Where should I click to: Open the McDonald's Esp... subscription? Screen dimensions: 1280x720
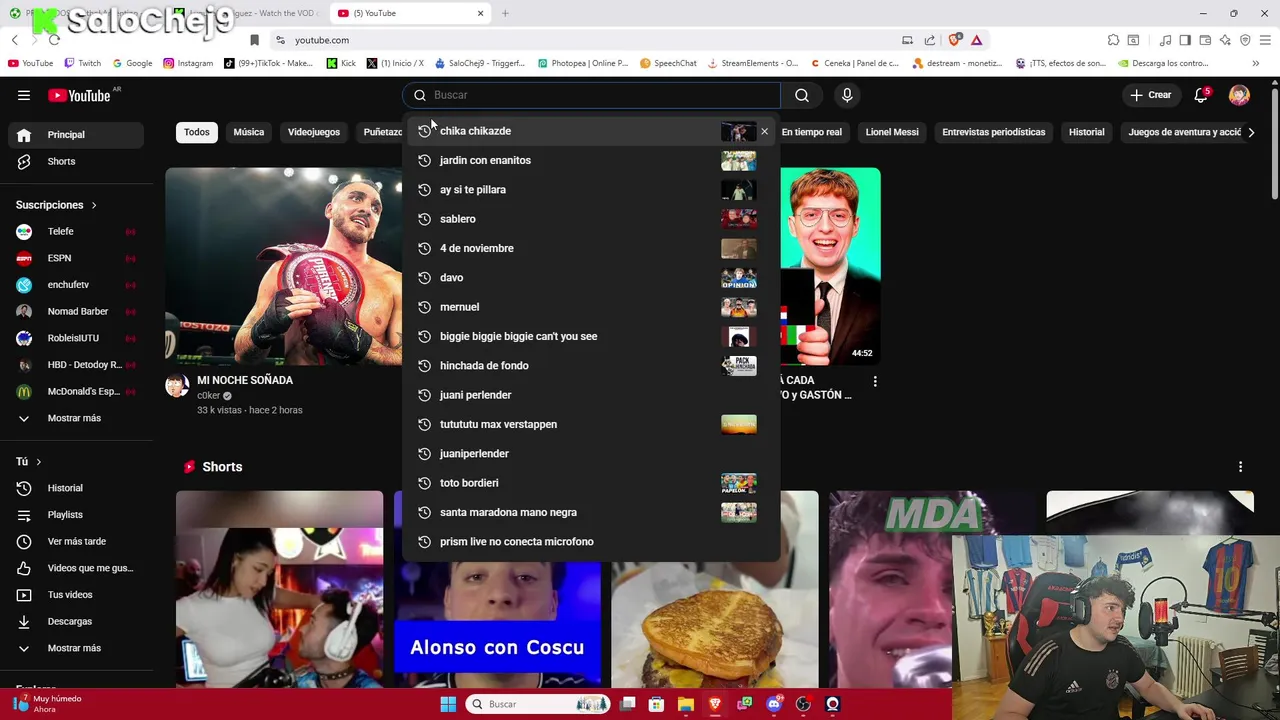click(x=76, y=391)
